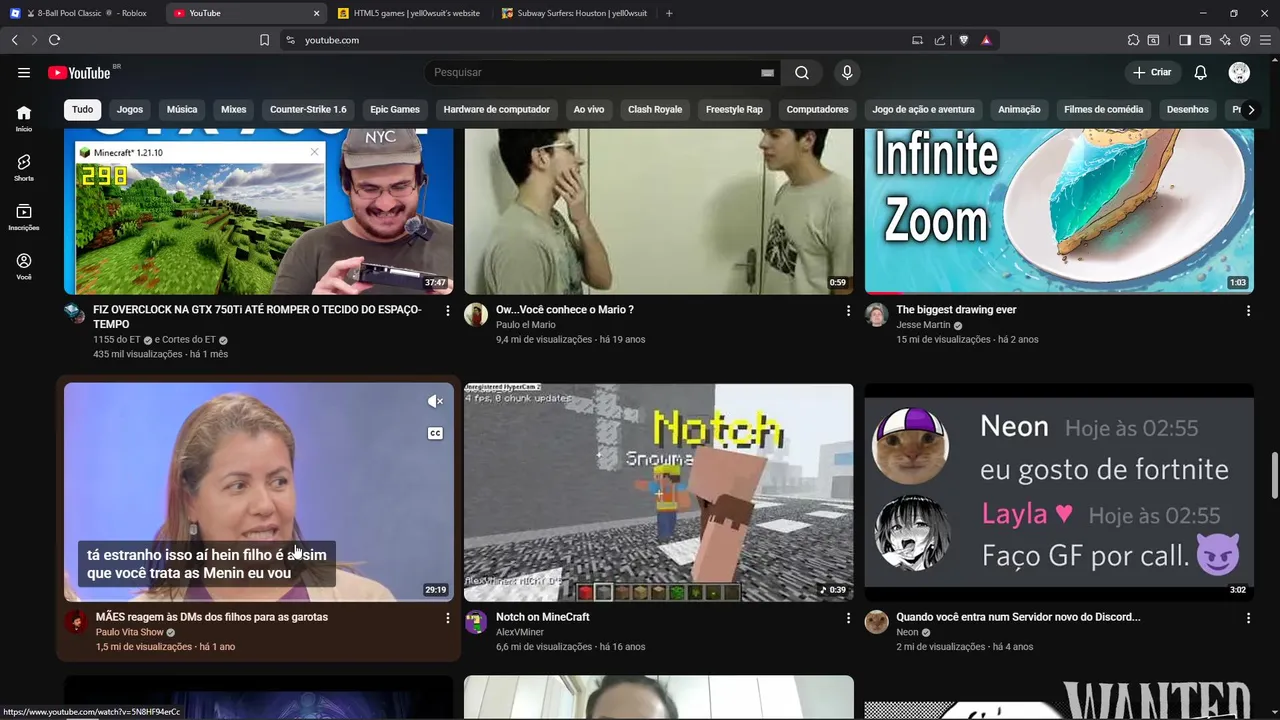Open the Paulo Vita Show channel link

coord(130,632)
